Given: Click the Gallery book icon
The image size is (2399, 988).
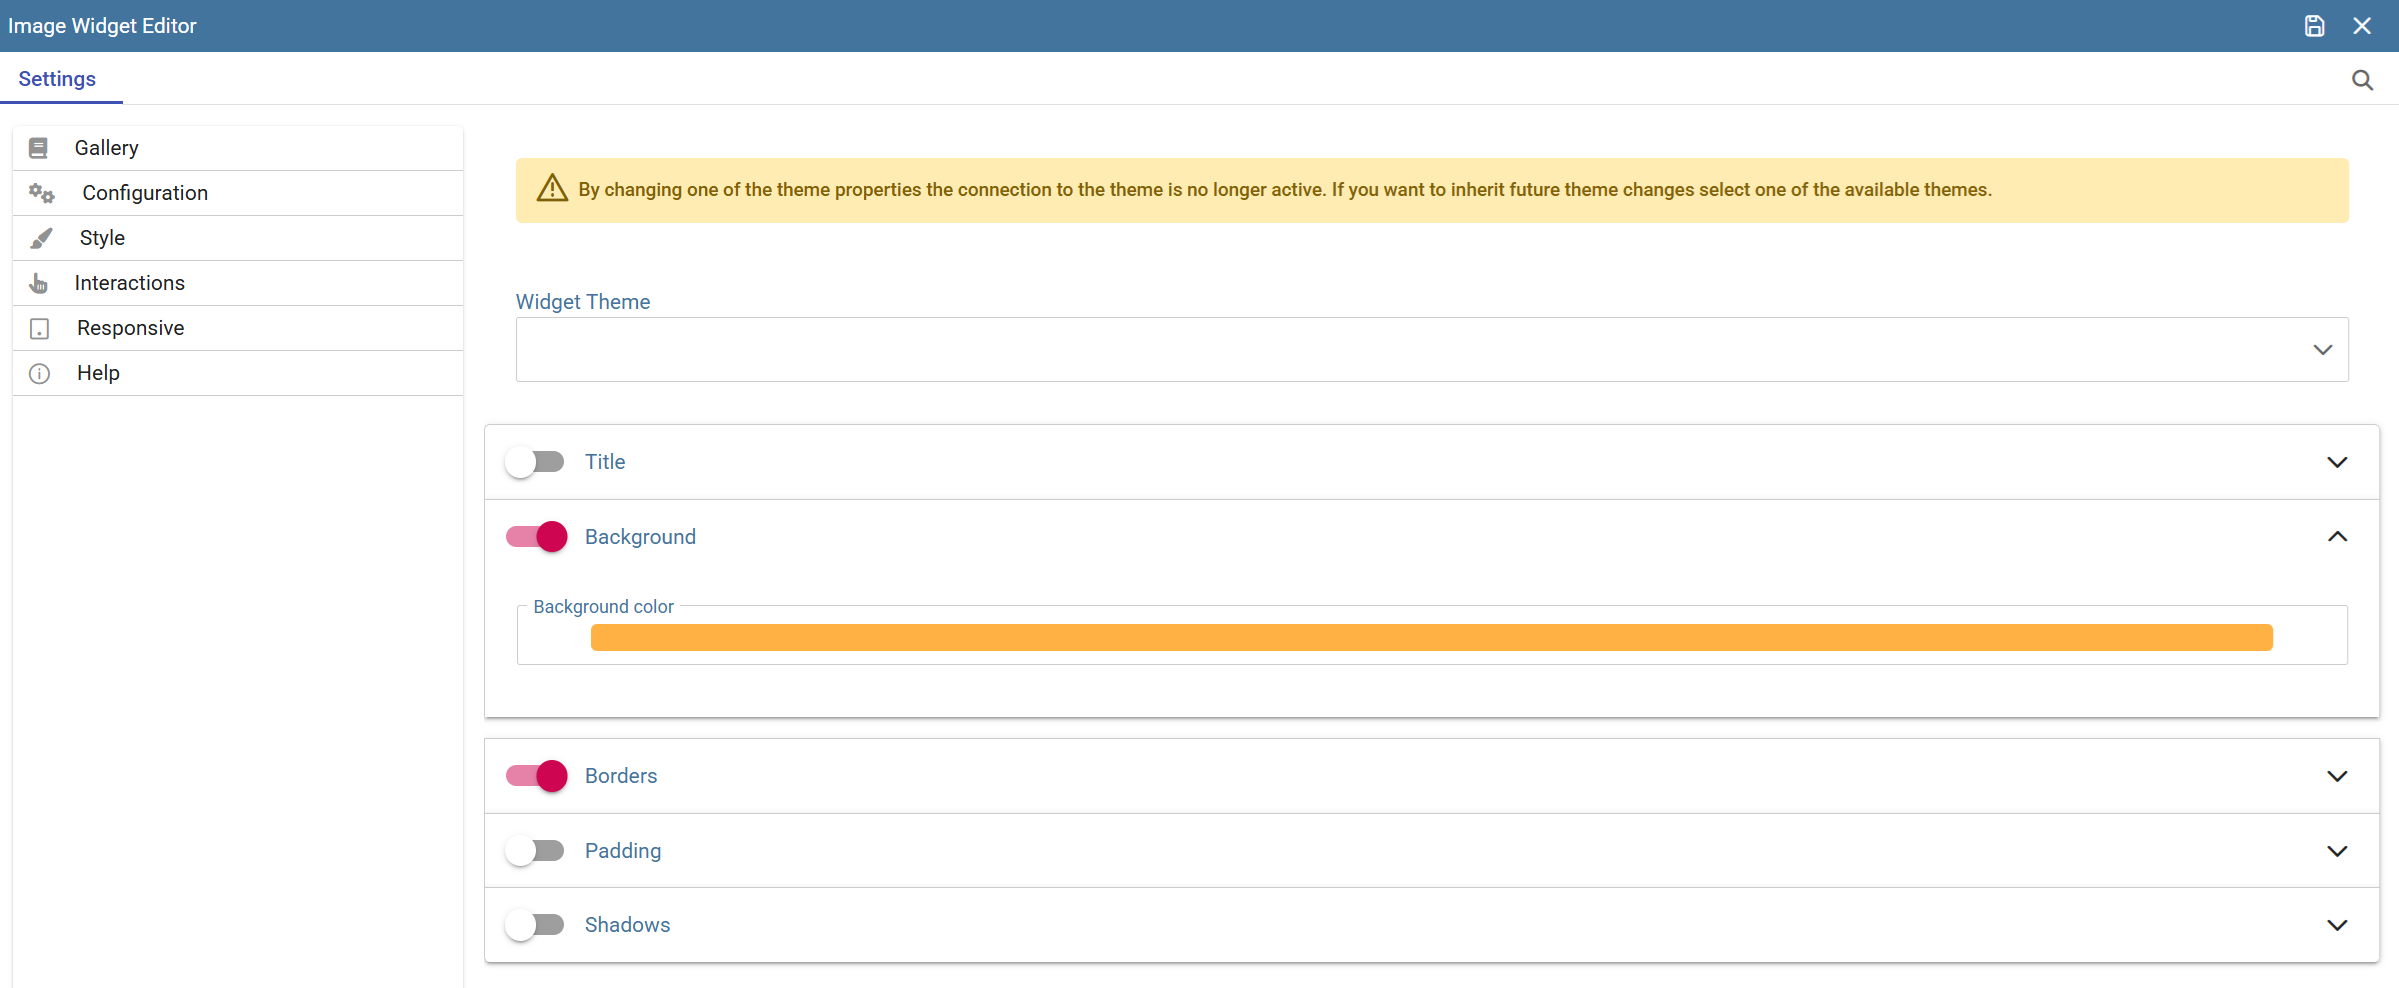Looking at the screenshot, I should [x=38, y=148].
